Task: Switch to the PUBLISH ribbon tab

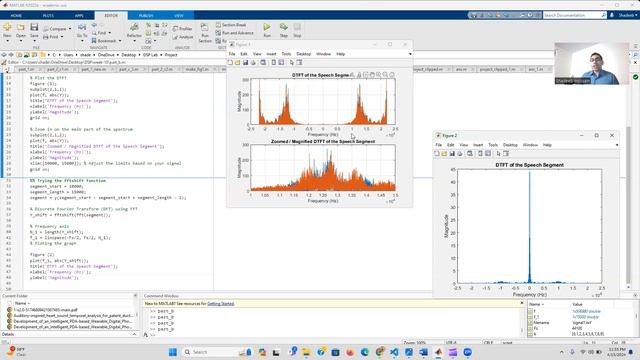Action: pyautogui.click(x=146, y=16)
